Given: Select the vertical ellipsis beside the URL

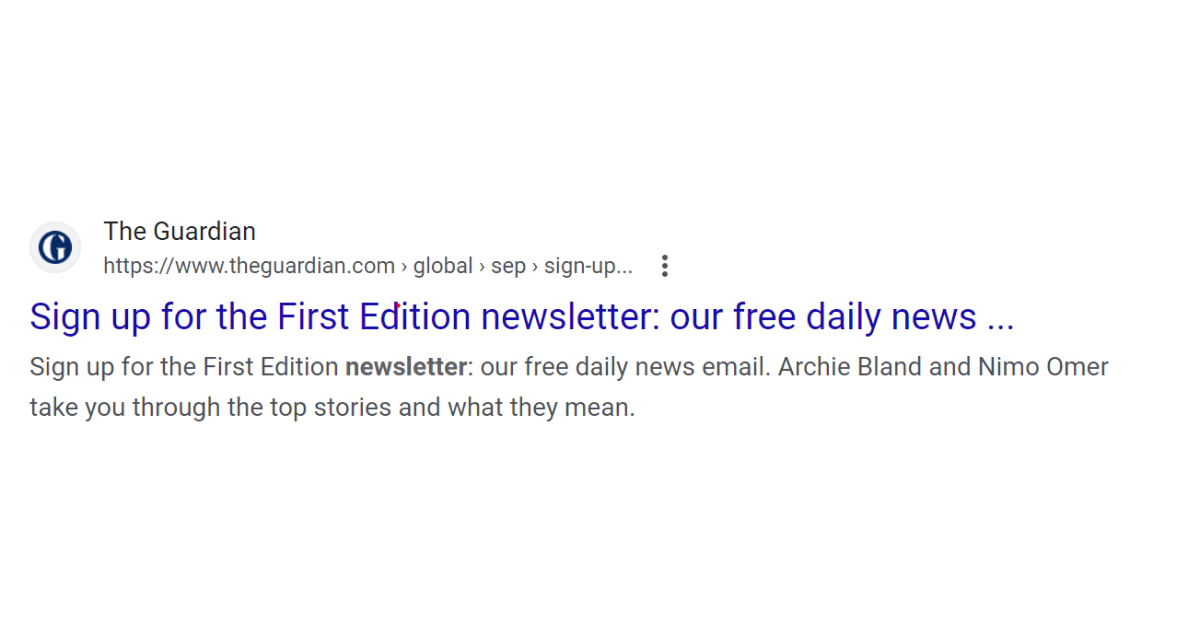Looking at the screenshot, I should tap(665, 265).
